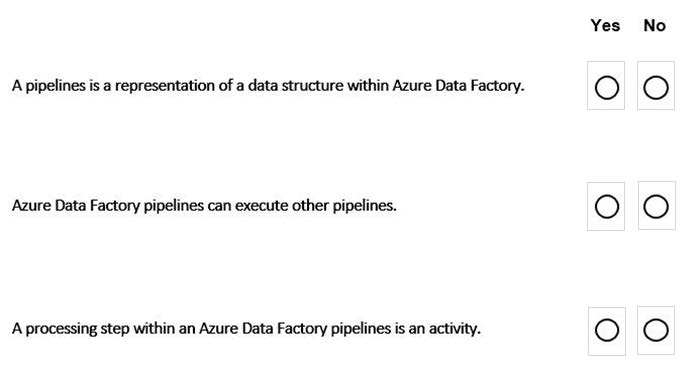Mark No for processing step is an activity
The height and width of the screenshot is (382, 700).
655,330
